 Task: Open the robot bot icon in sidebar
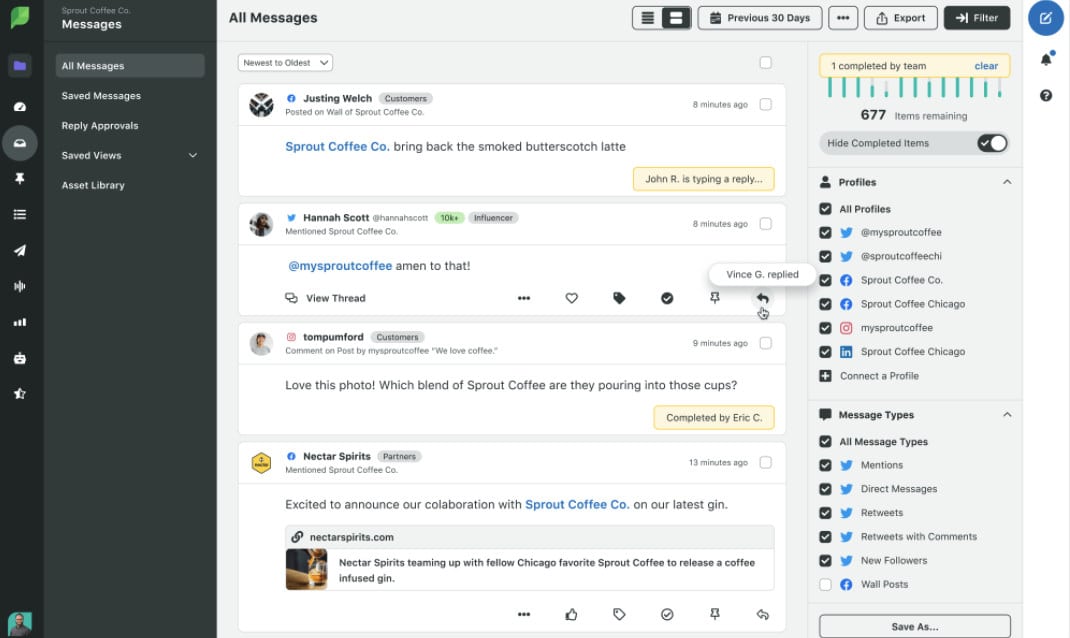pyautogui.click(x=20, y=358)
